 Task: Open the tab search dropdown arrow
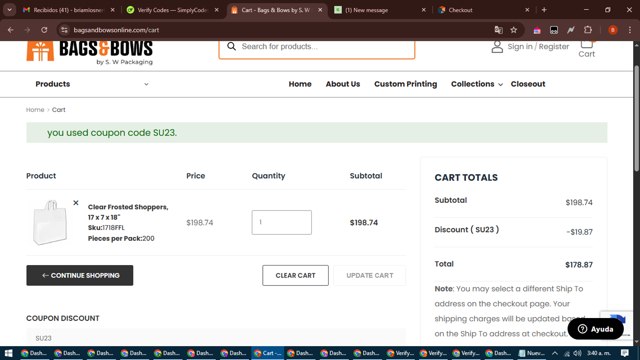pyautogui.click(x=9, y=10)
